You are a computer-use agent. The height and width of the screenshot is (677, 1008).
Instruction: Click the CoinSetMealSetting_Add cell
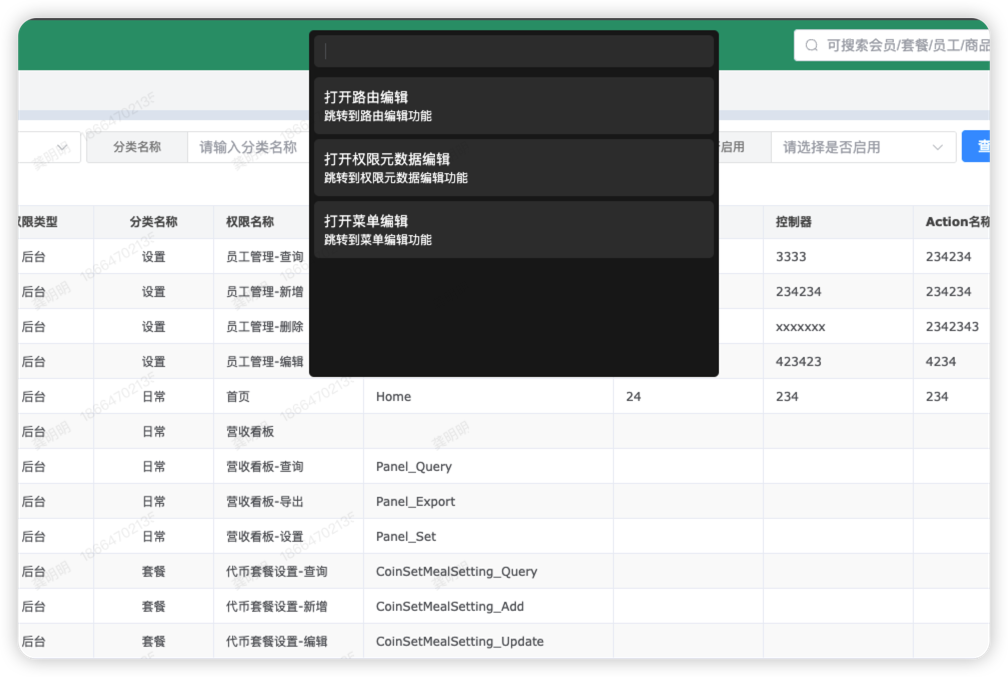pyautogui.click(x=449, y=607)
